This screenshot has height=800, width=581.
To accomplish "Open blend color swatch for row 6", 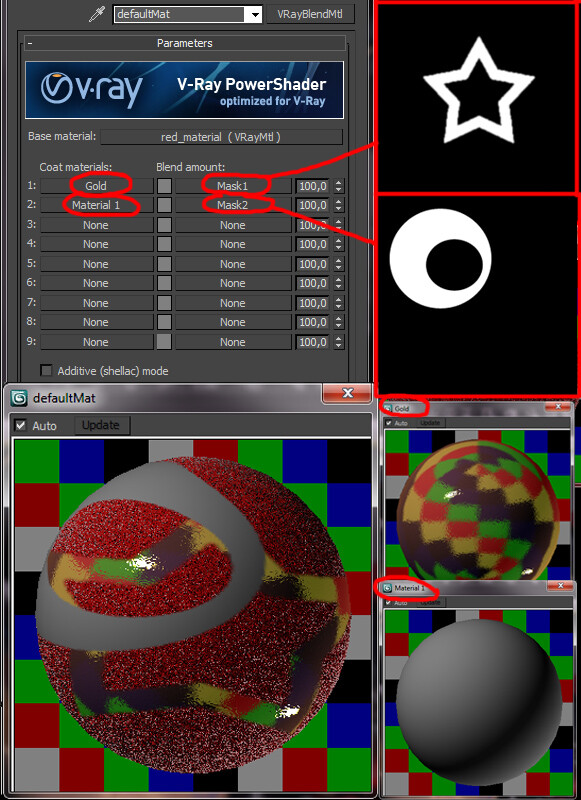I will (x=164, y=283).
